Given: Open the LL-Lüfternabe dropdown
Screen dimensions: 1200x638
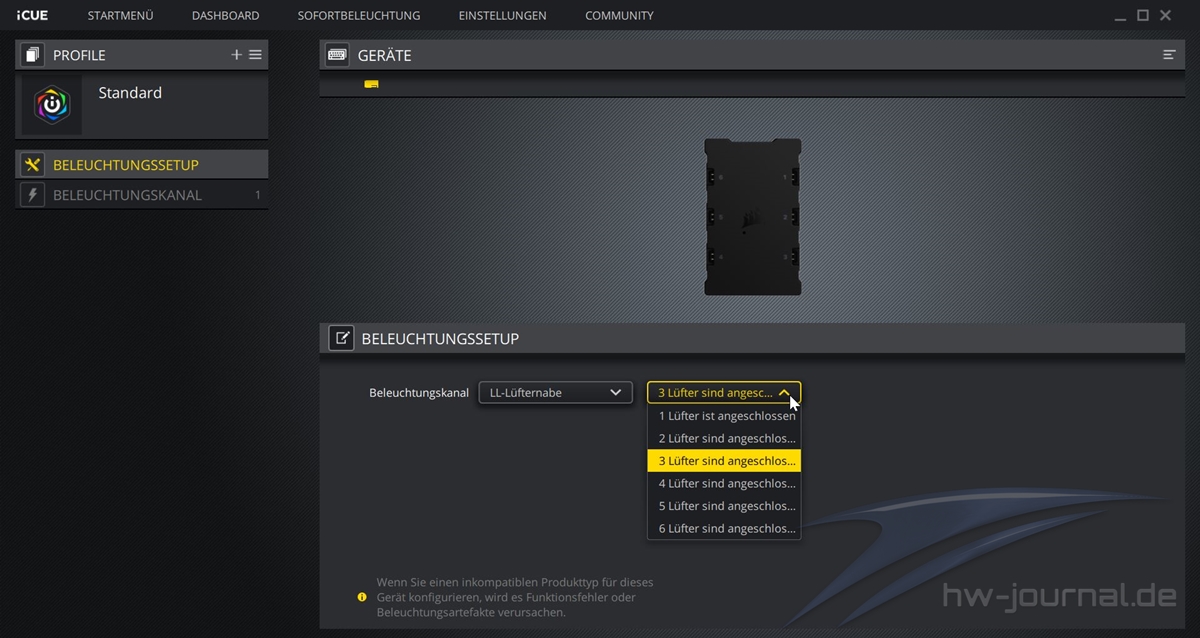Looking at the screenshot, I should click(x=555, y=393).
